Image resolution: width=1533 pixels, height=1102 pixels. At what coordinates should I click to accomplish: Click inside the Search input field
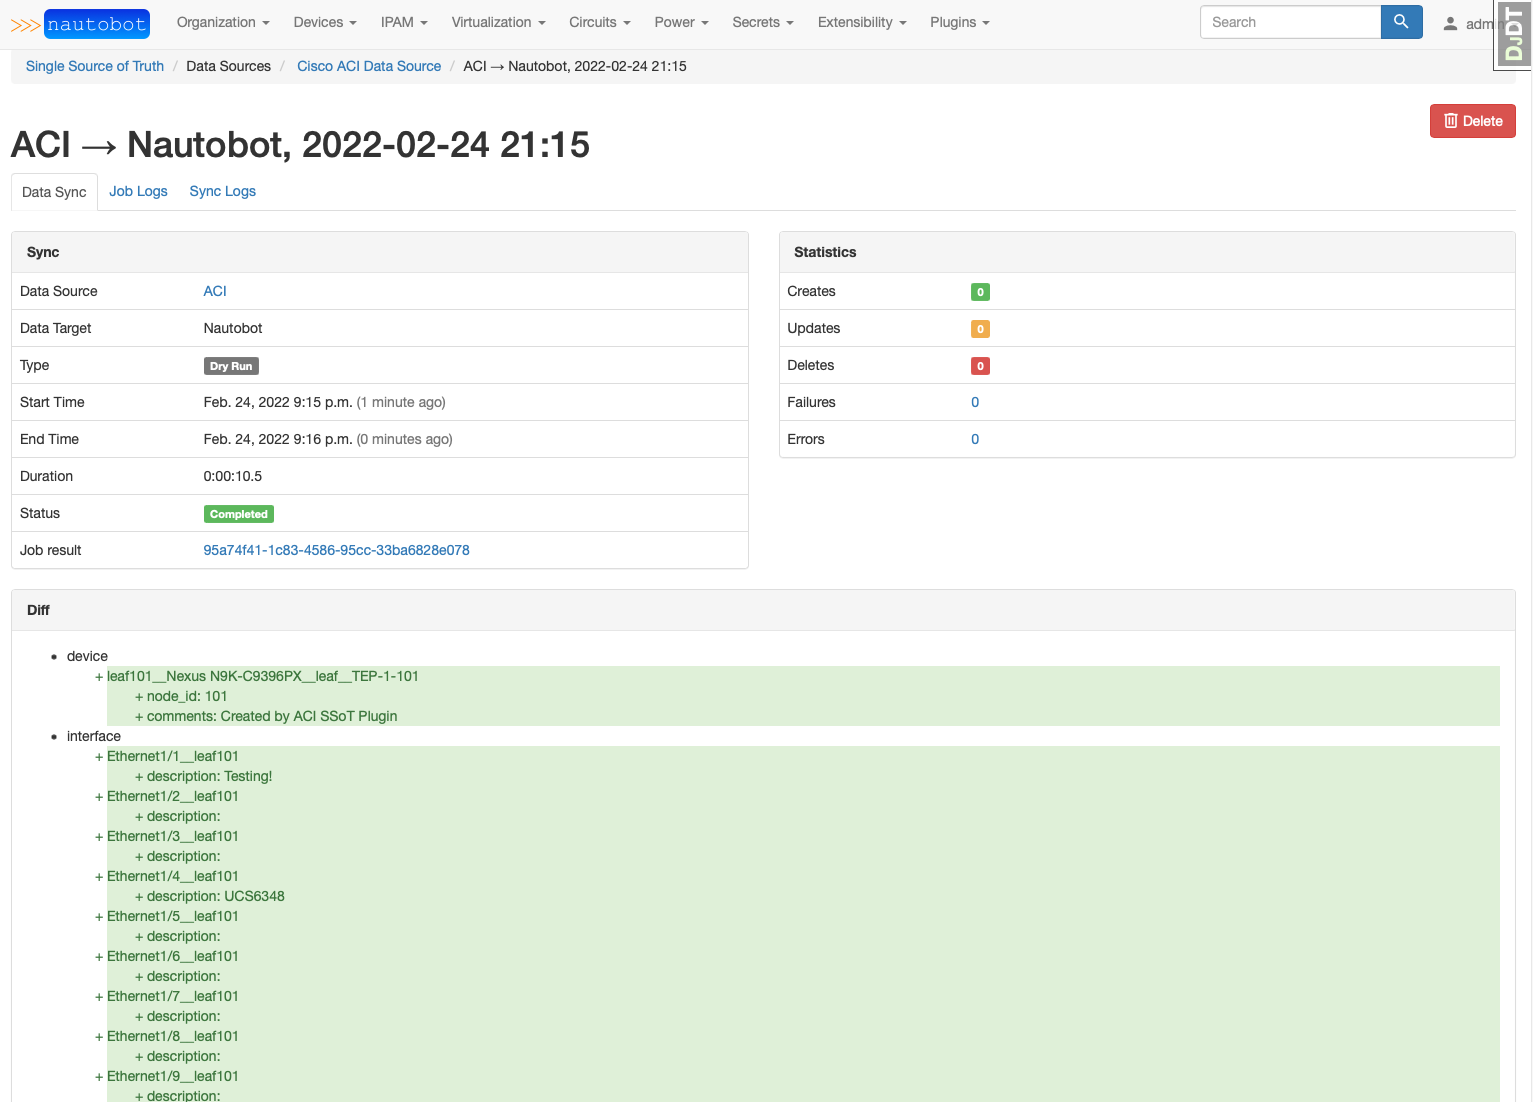coord(1289,21)
